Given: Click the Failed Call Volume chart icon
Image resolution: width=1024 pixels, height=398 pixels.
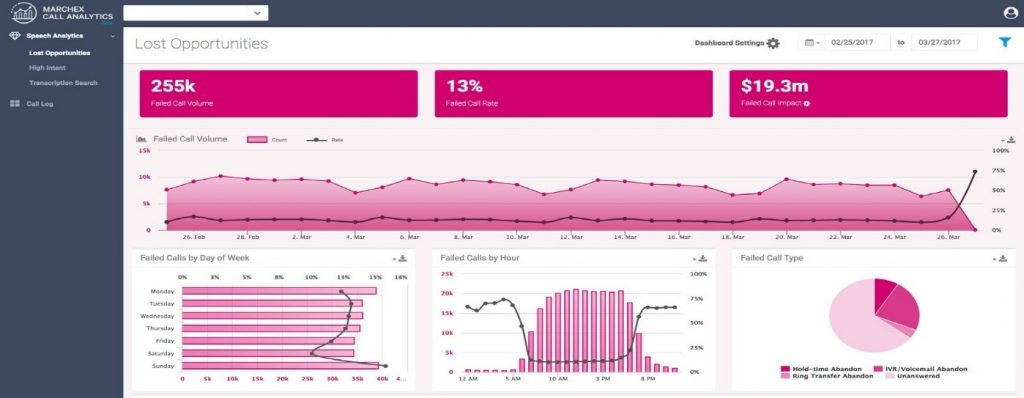Looking at the screenshot, I should [x=141, y=139].
